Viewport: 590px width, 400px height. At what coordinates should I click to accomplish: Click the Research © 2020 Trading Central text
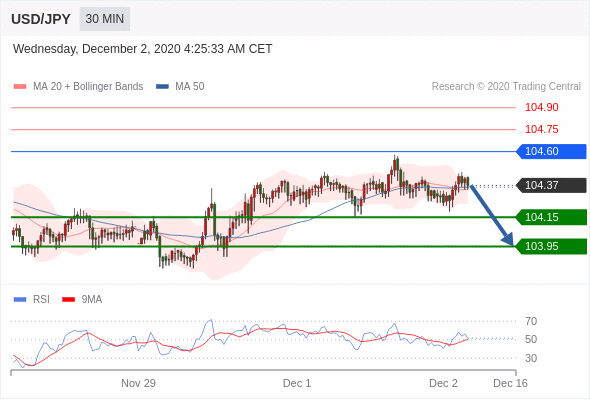506,87
